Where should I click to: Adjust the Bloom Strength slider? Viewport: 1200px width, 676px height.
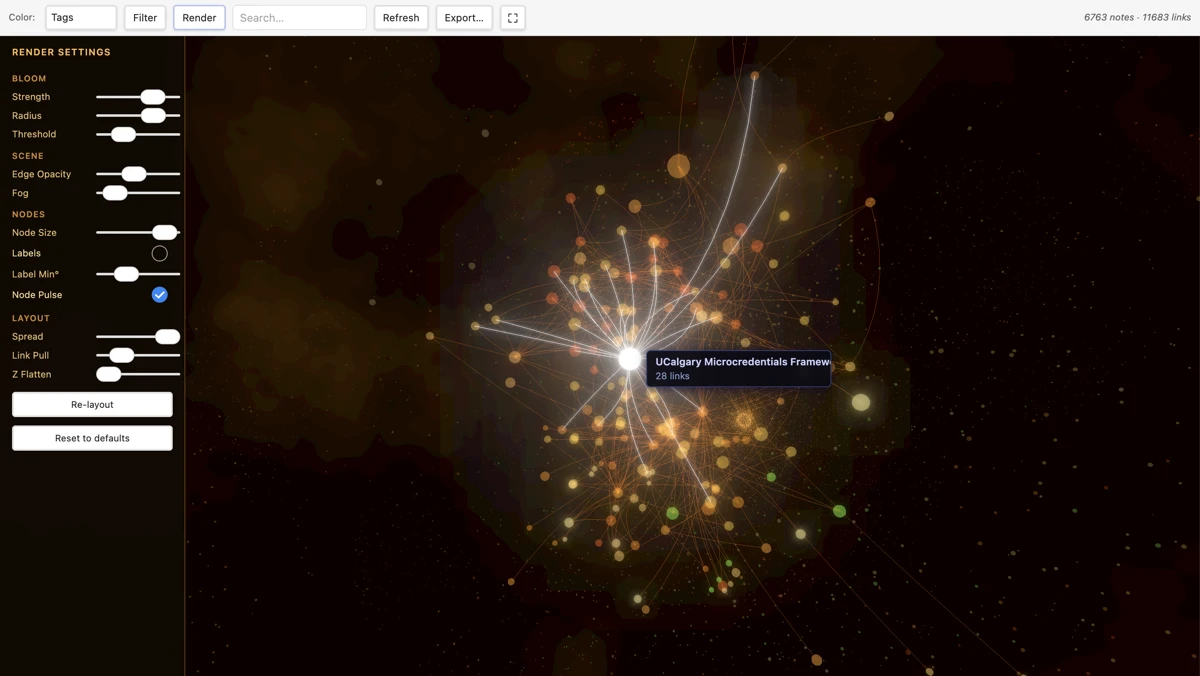(138, 97)
